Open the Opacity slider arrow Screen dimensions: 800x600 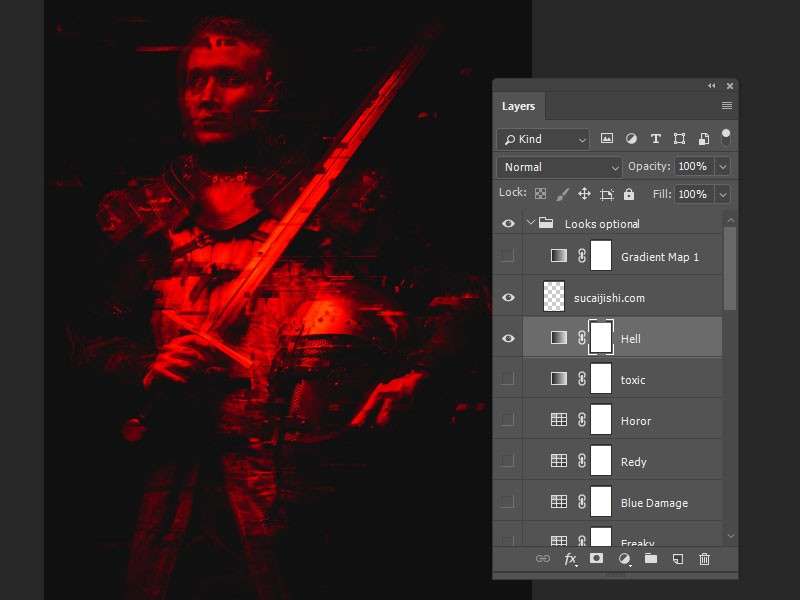(x=722, y=167)
